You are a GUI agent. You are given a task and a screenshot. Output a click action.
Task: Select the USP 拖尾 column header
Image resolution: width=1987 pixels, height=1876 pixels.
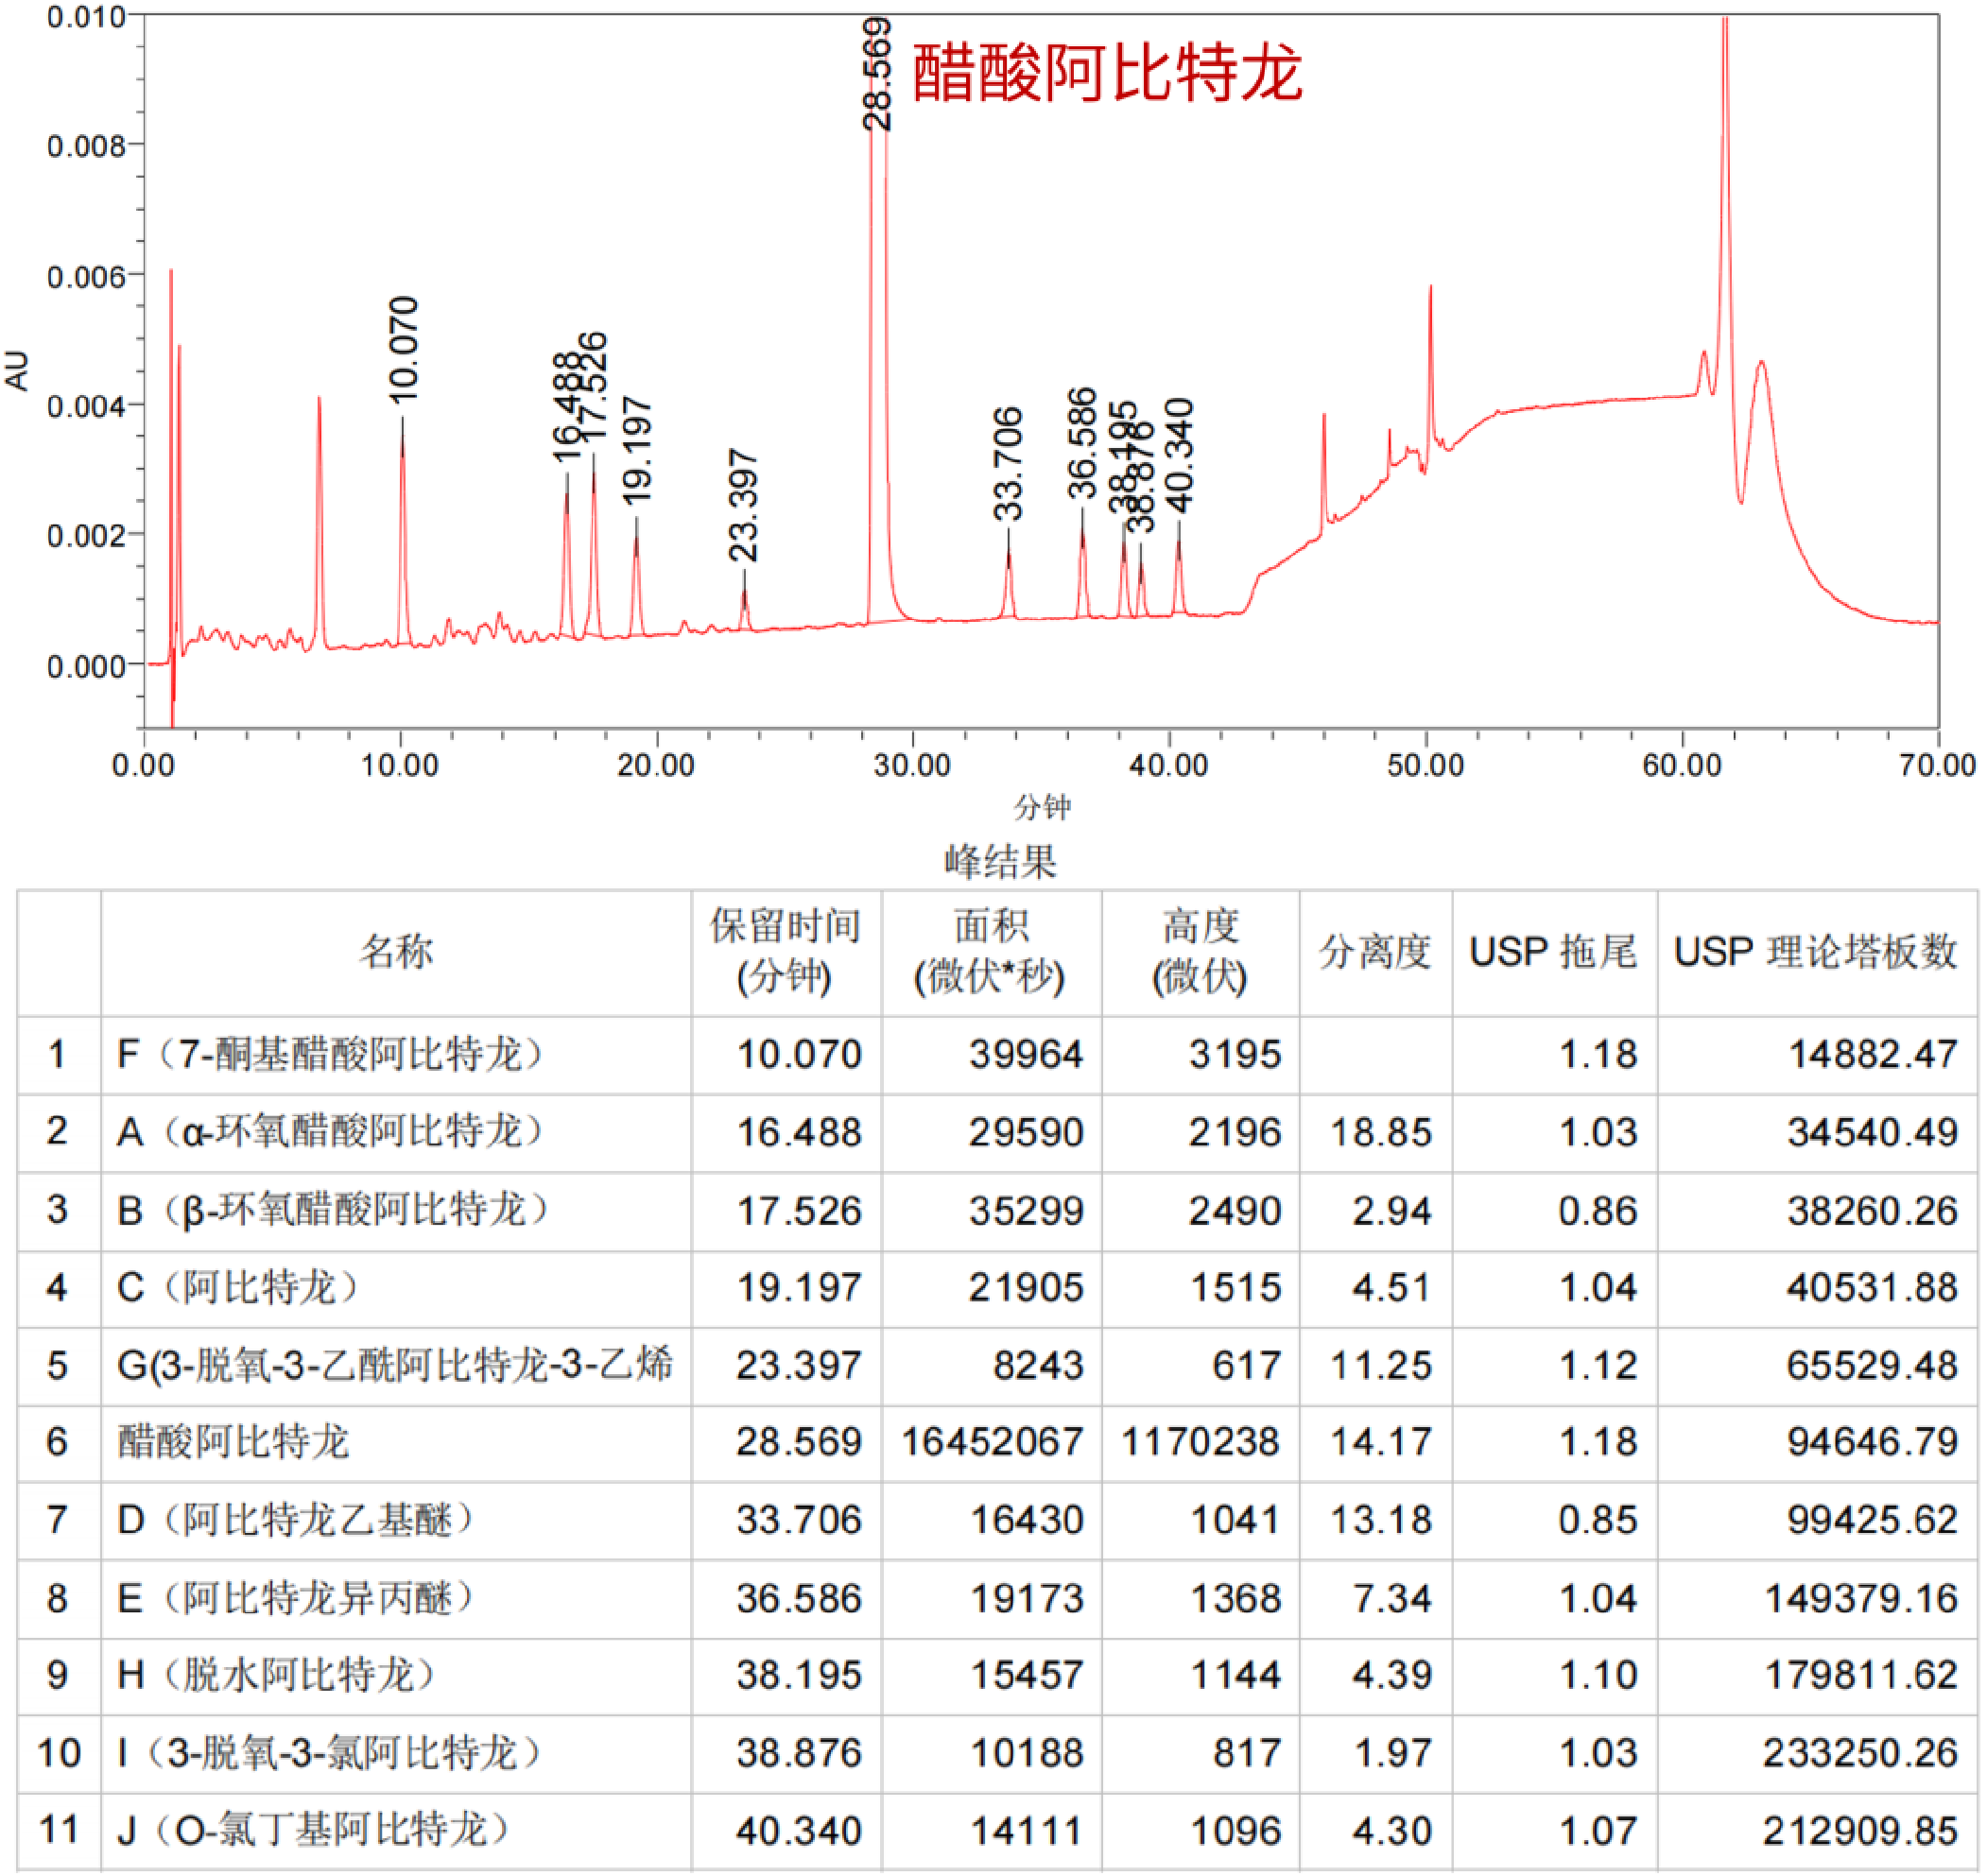(1554, 953)
